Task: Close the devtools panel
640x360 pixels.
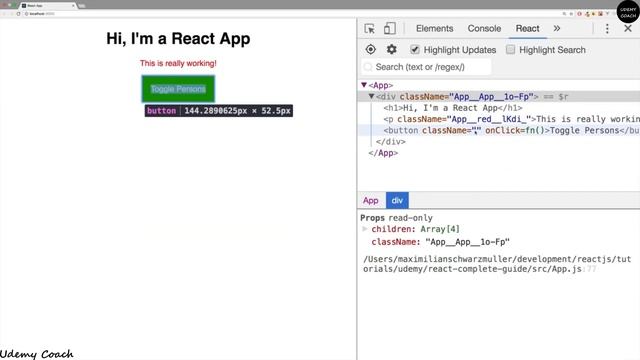Action: [628, 29]
